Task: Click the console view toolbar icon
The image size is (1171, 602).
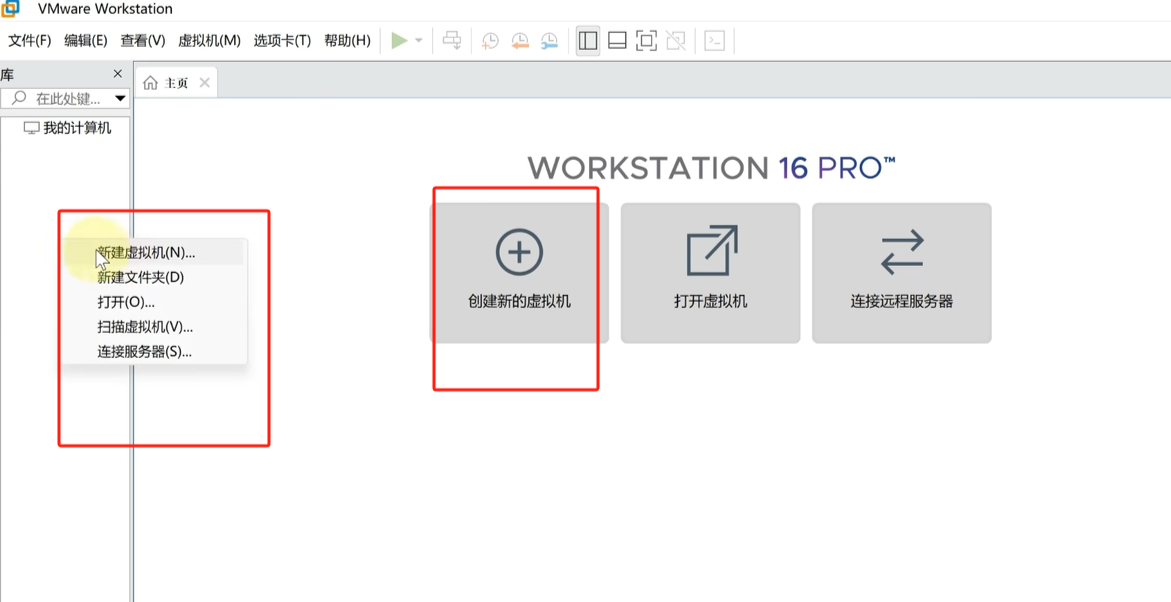Action: click(715, 40)
